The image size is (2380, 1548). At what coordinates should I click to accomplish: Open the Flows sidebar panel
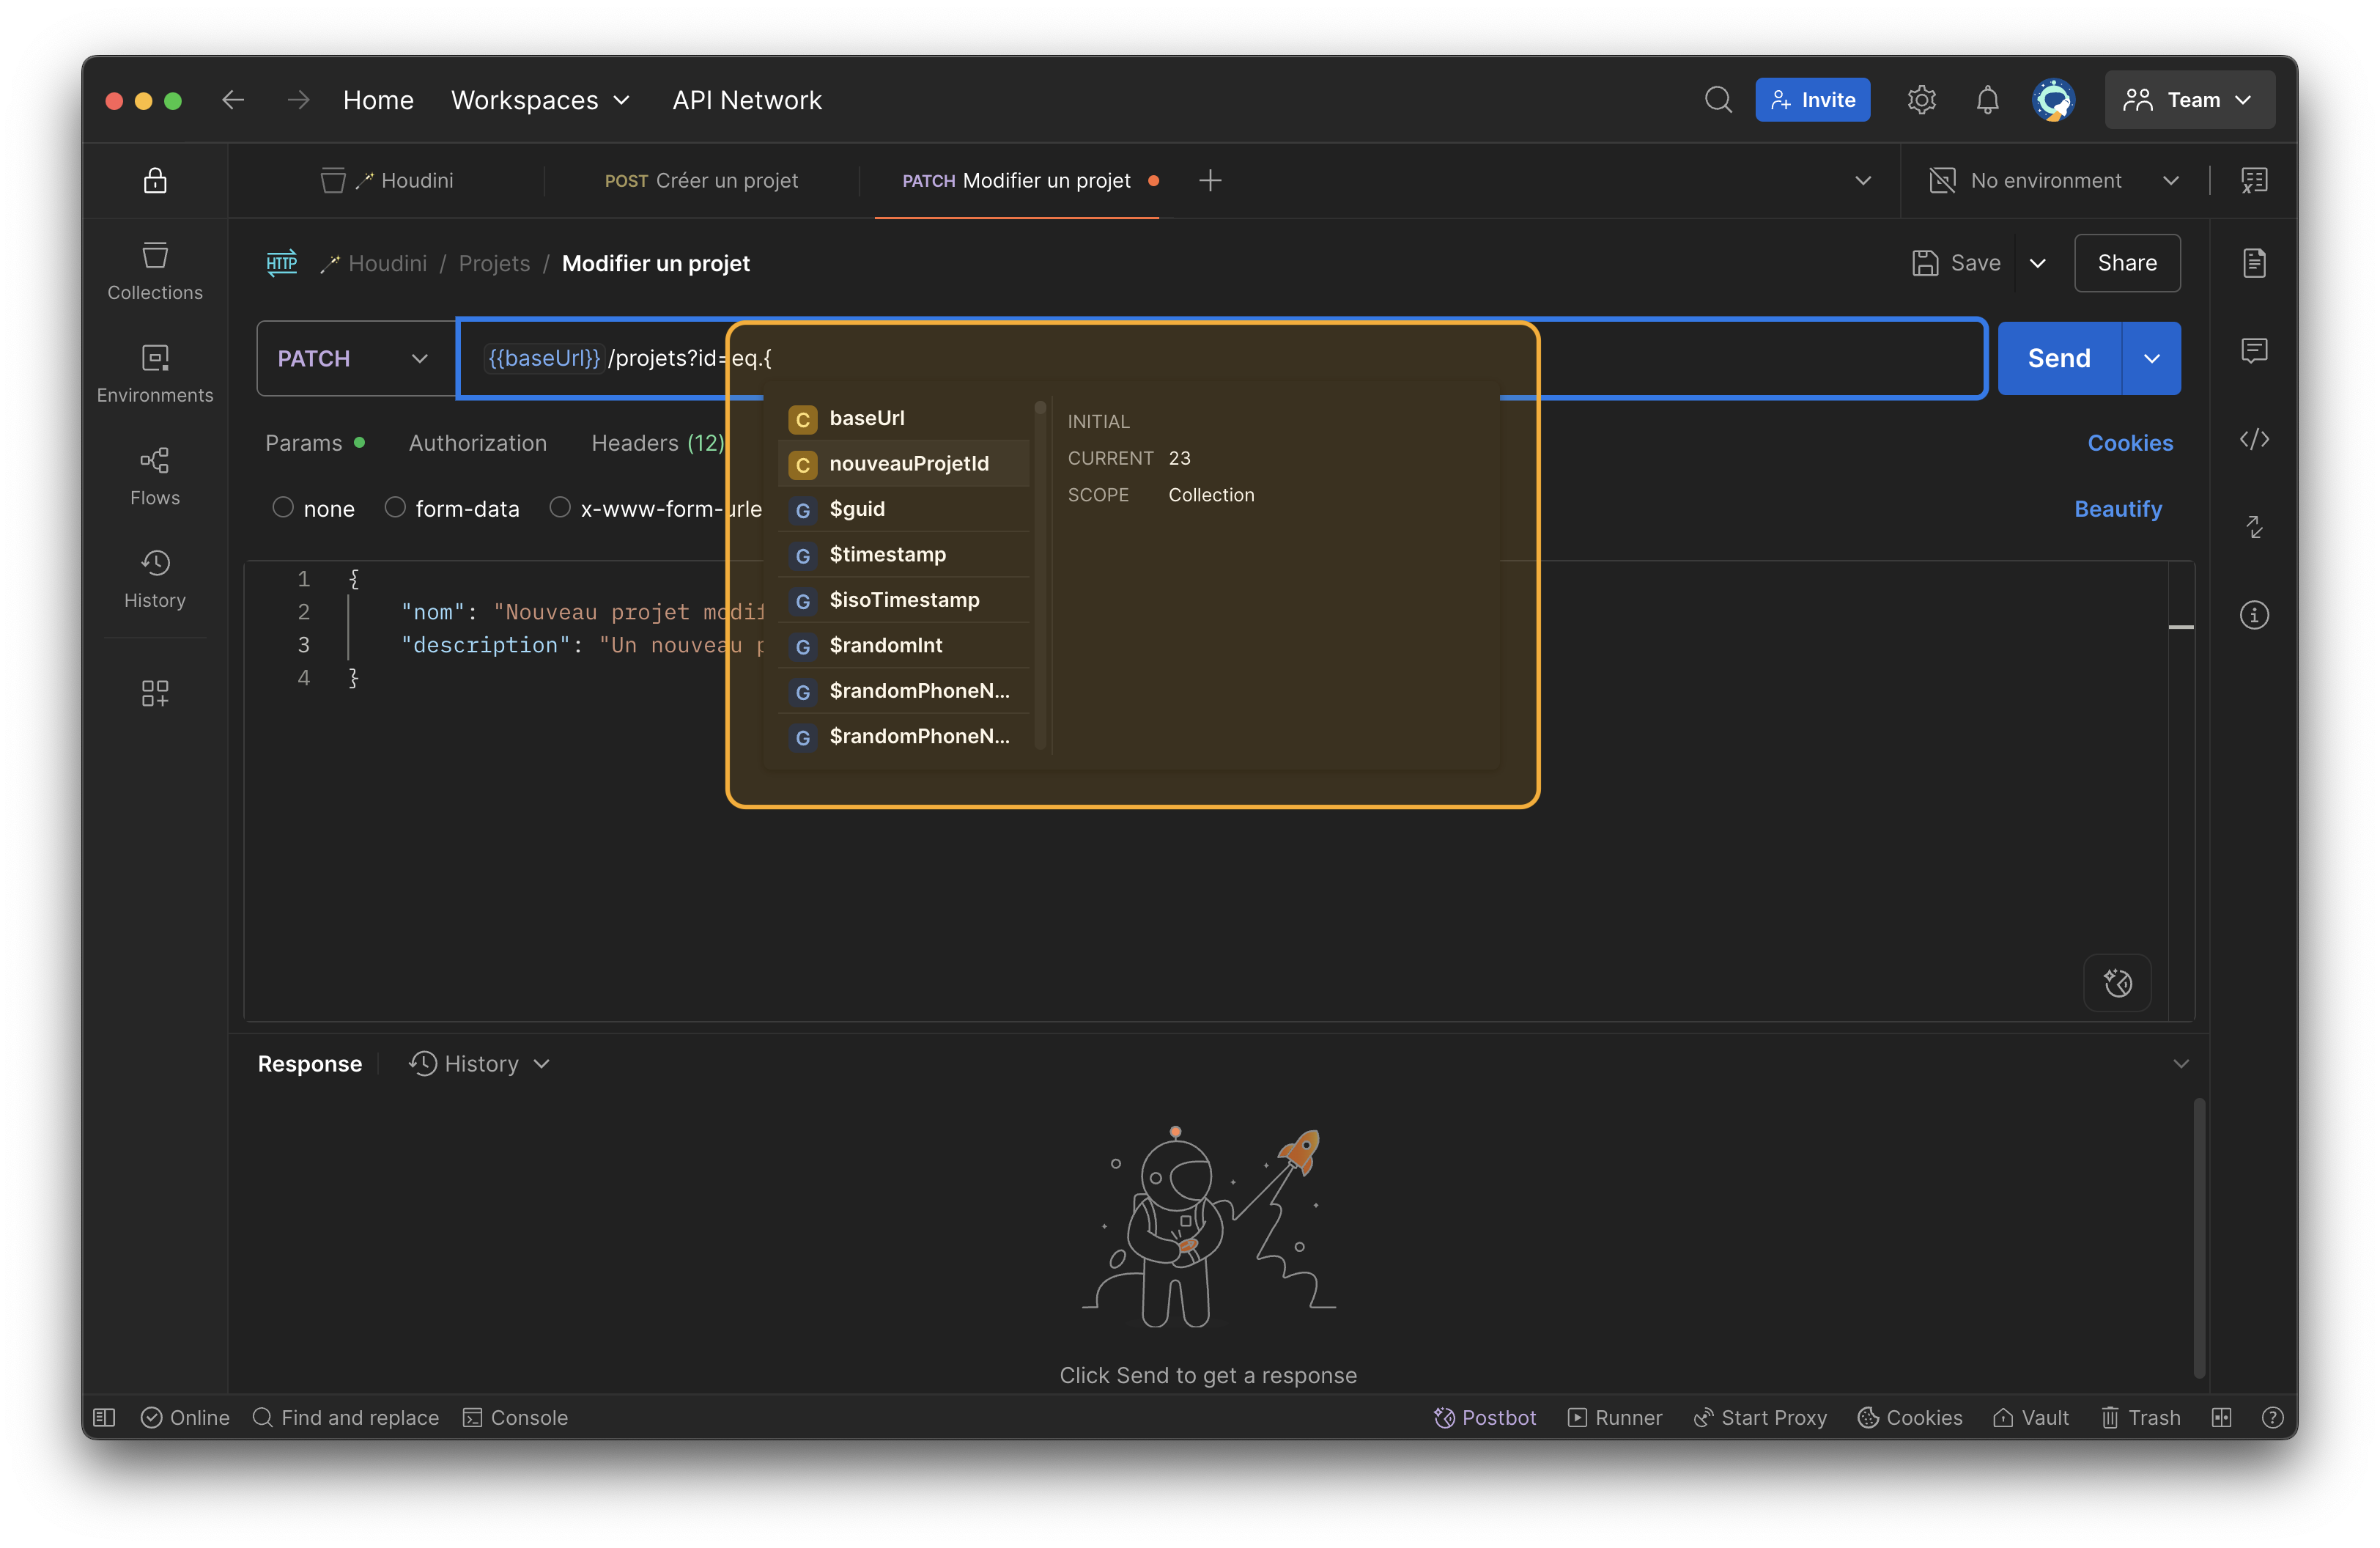pos(155,477)
